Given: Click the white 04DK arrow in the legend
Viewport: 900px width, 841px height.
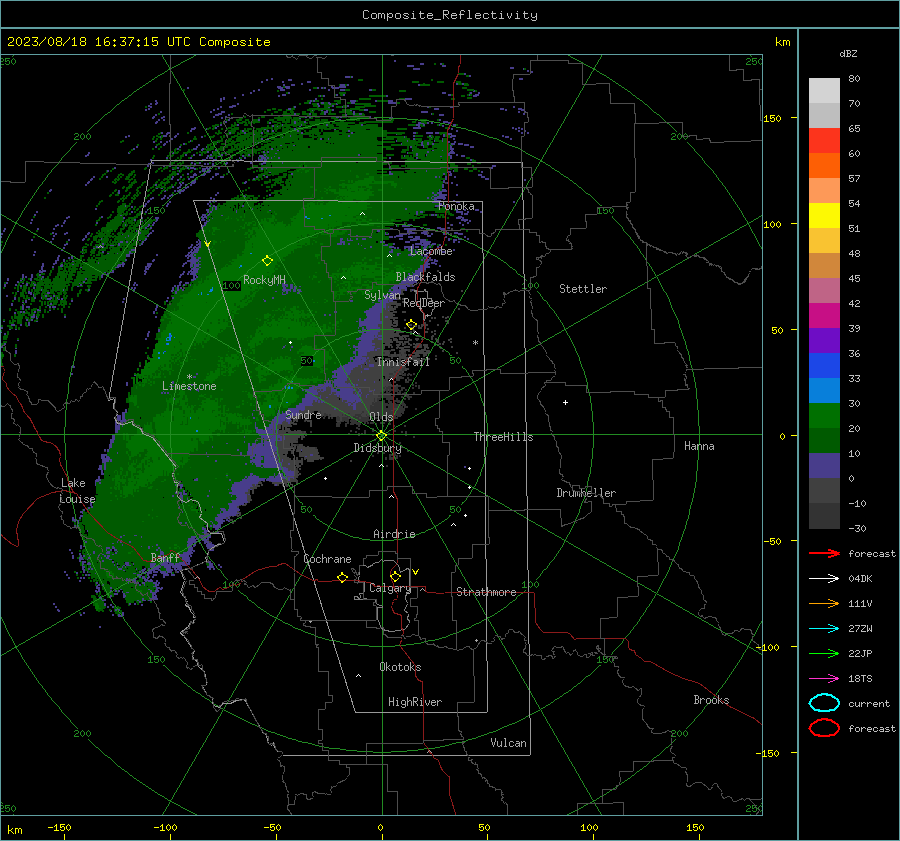Looking at the screenshot, I should click(824, 578).
